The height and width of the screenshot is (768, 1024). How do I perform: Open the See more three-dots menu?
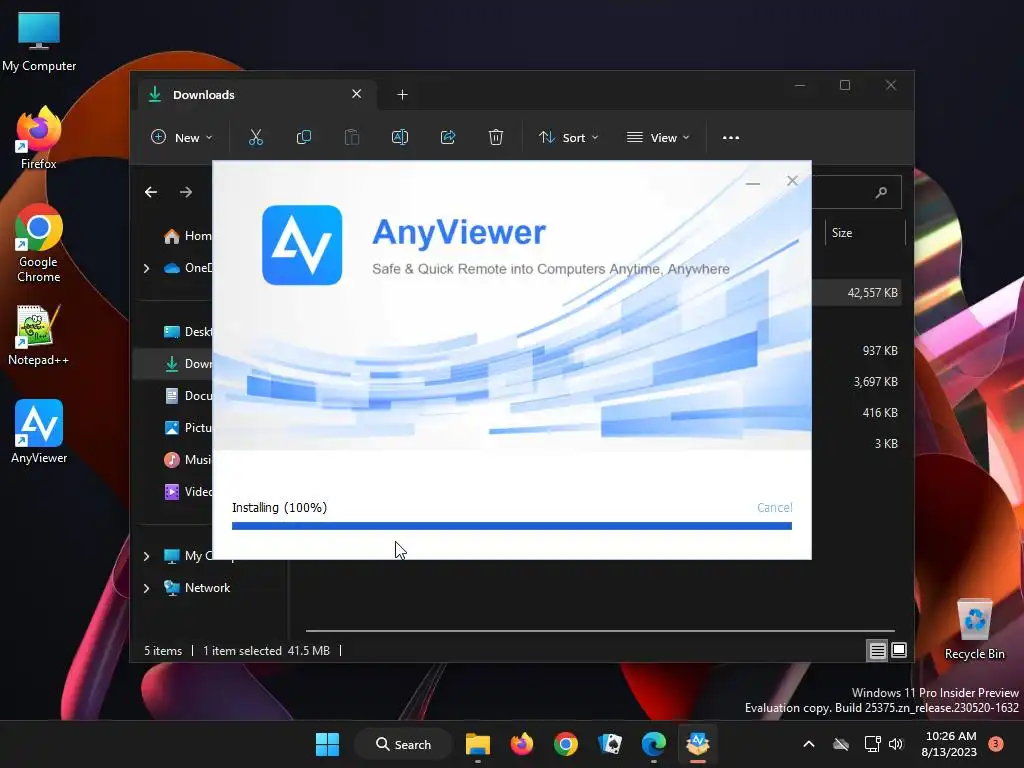tap(731, 138)
